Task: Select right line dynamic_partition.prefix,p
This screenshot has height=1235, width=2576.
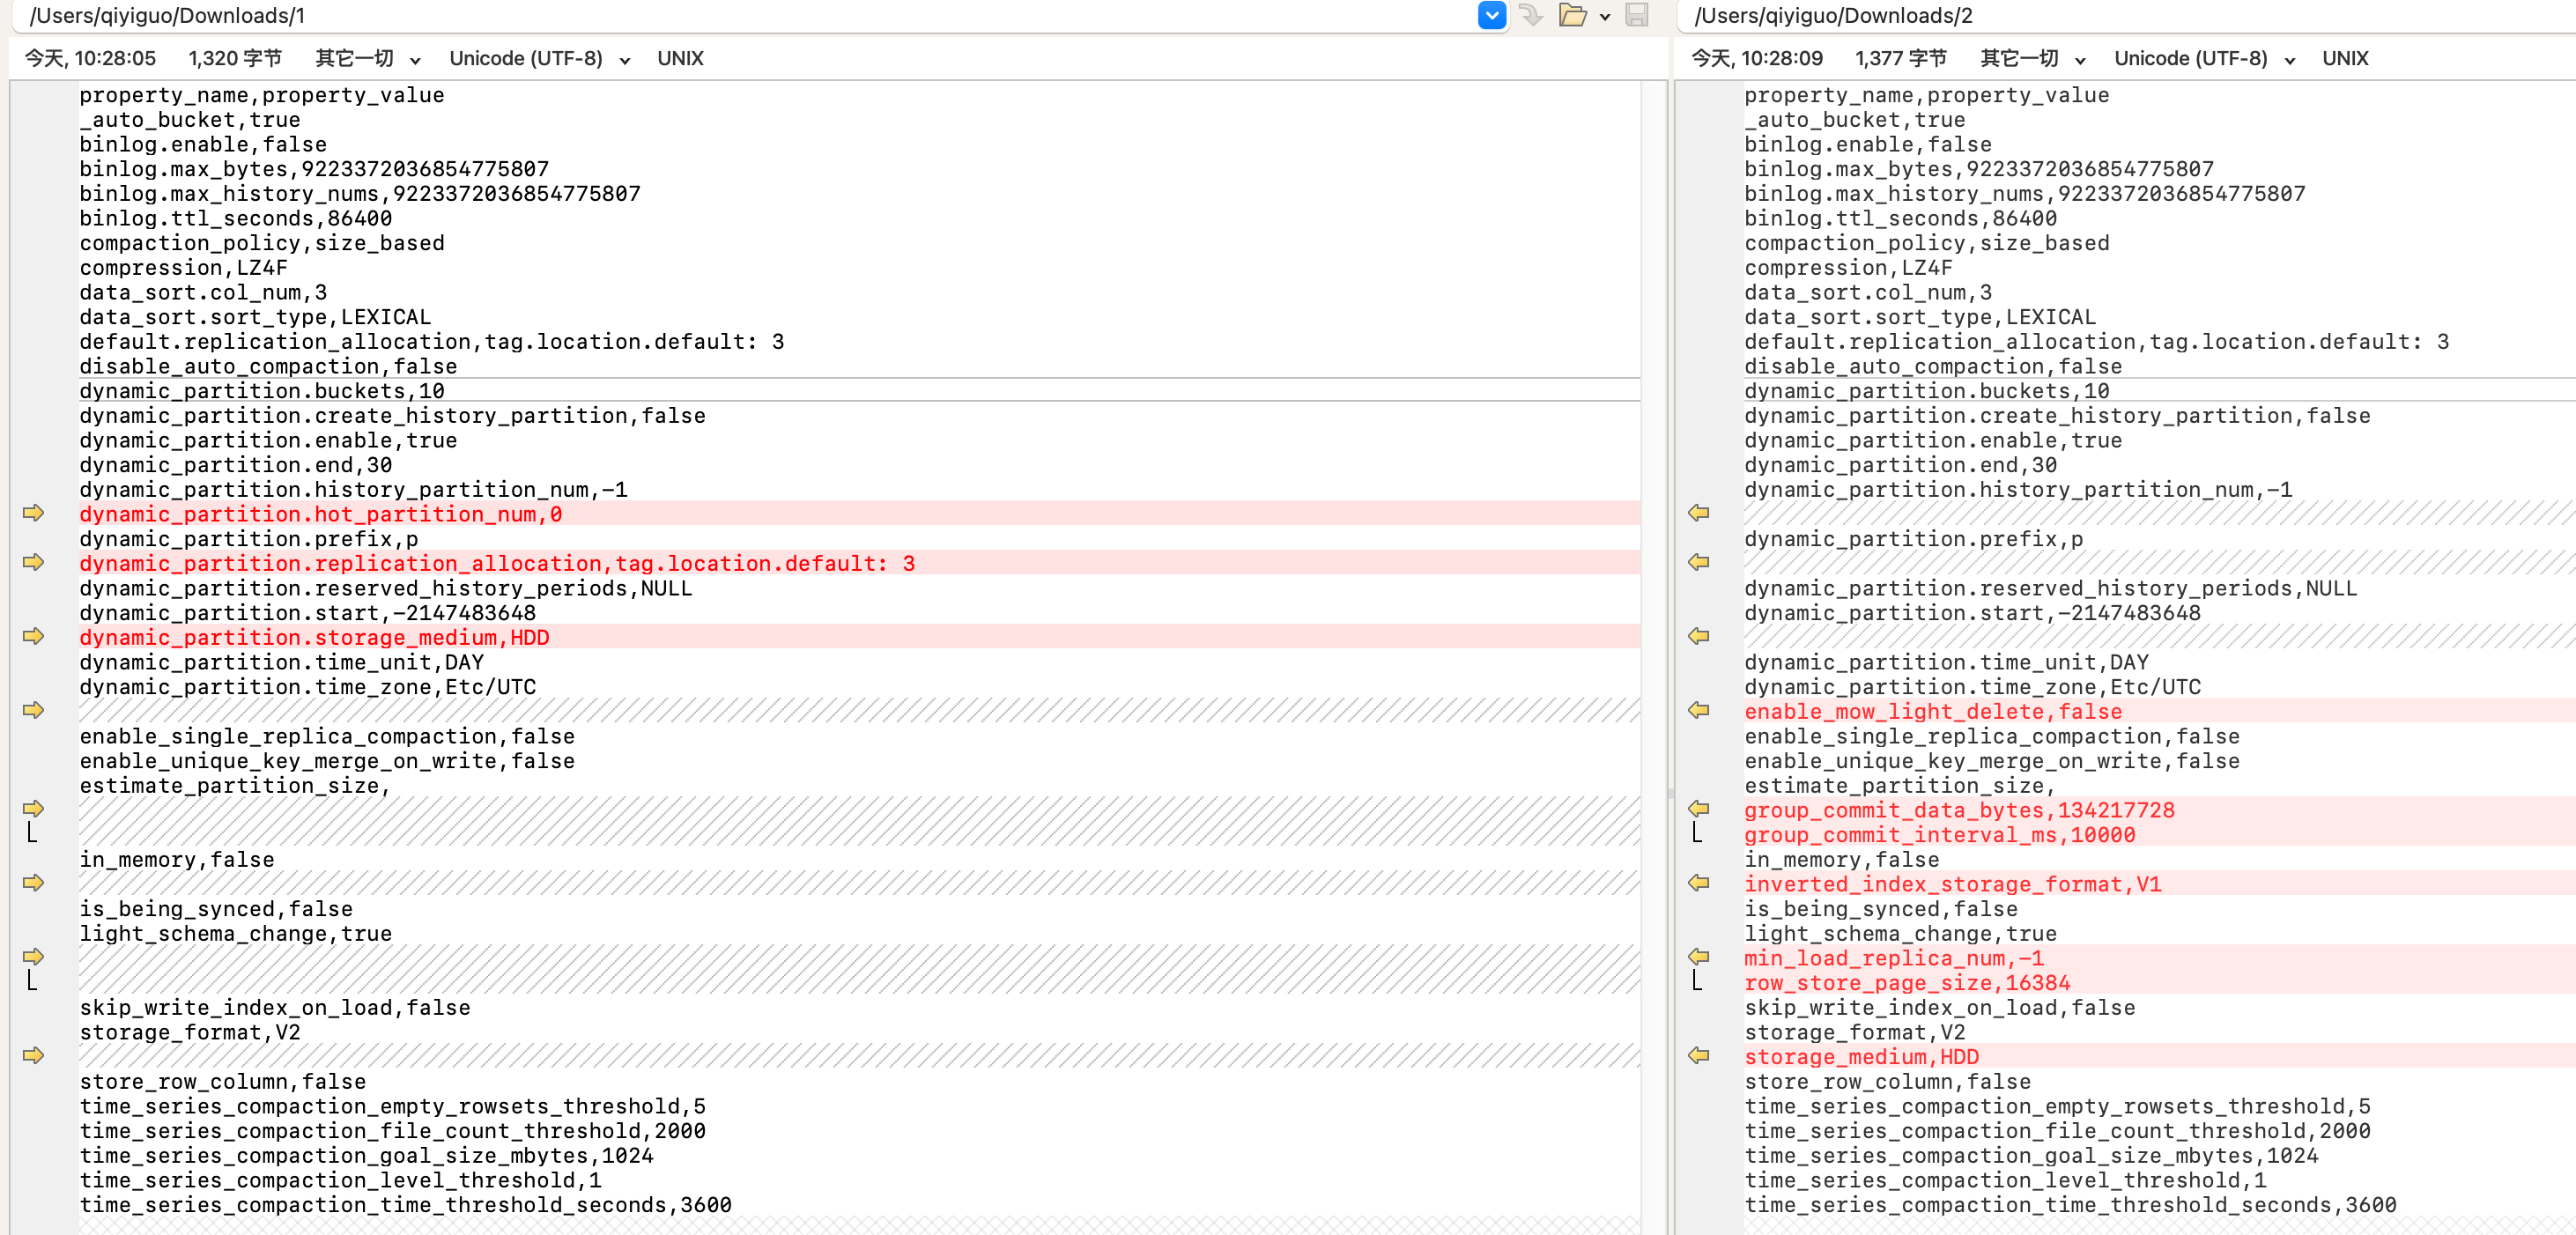Action: pyautogui.click(x=1914, y=539)
